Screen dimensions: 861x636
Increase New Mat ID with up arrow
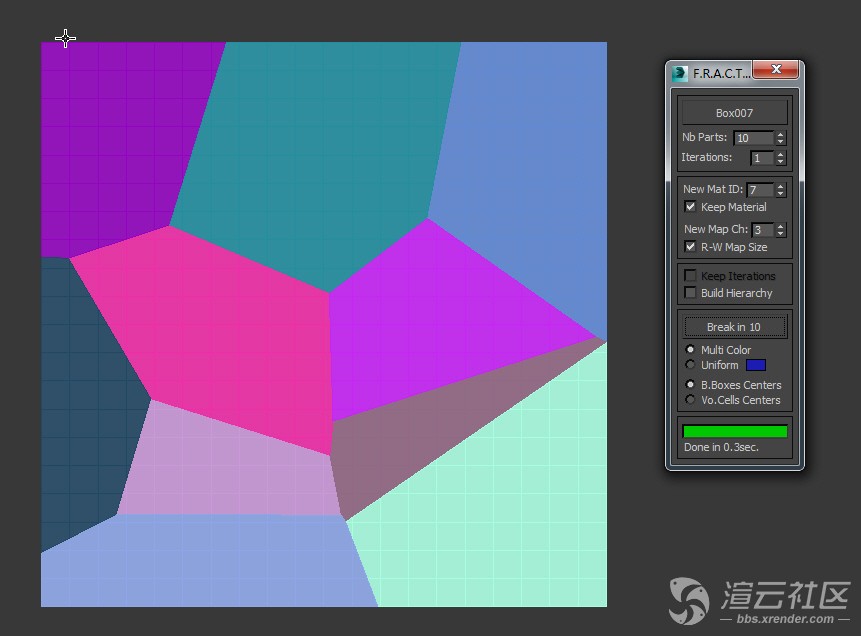780,186
